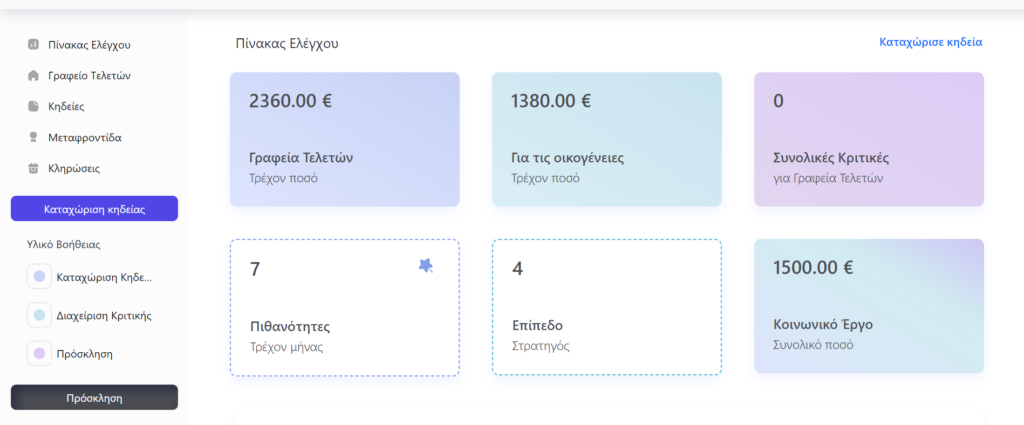
Task: Click the purple circle icon beside Πρόσκληση
Action: click(x=39, y=353)
